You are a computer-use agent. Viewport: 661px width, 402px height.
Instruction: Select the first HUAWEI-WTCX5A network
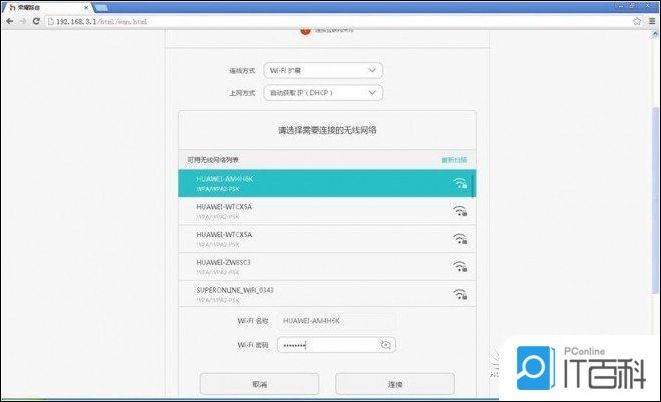(x=327, y=211)
